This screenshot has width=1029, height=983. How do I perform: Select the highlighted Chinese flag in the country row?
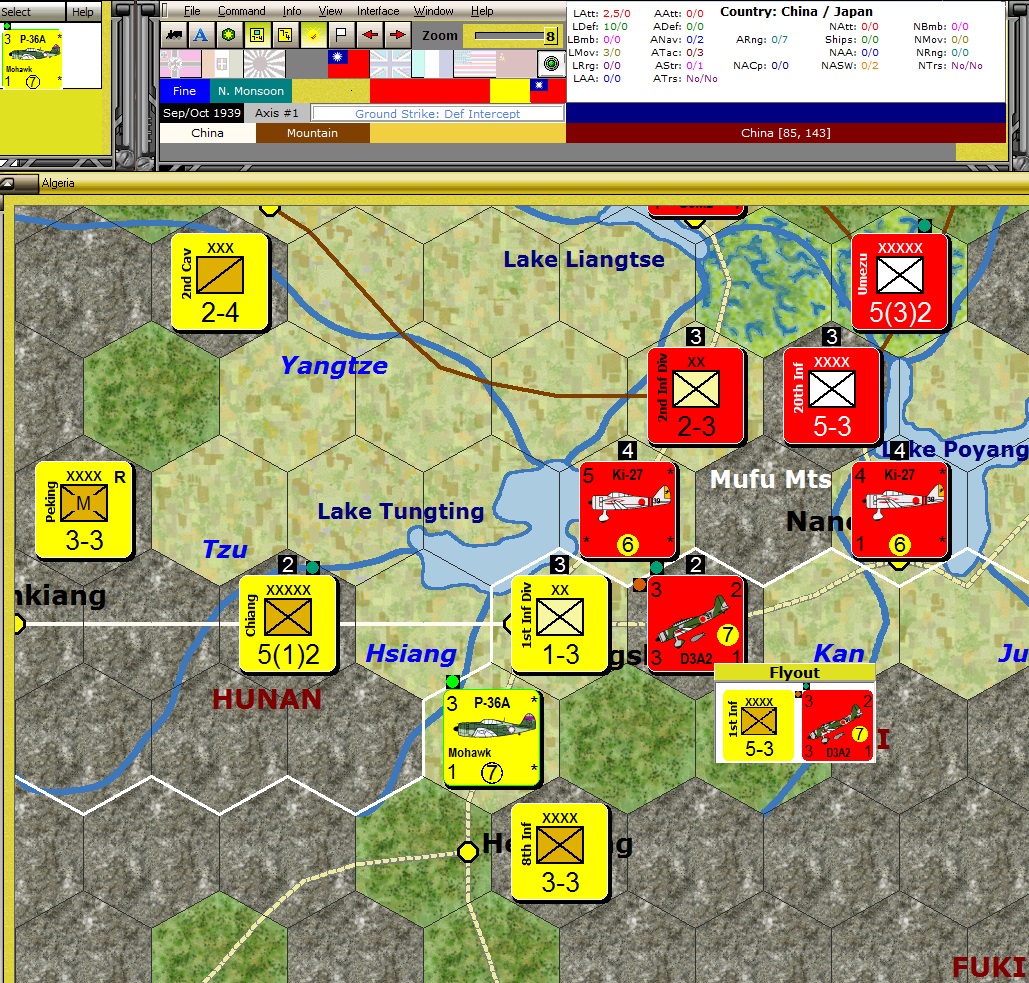coord(348,64)
